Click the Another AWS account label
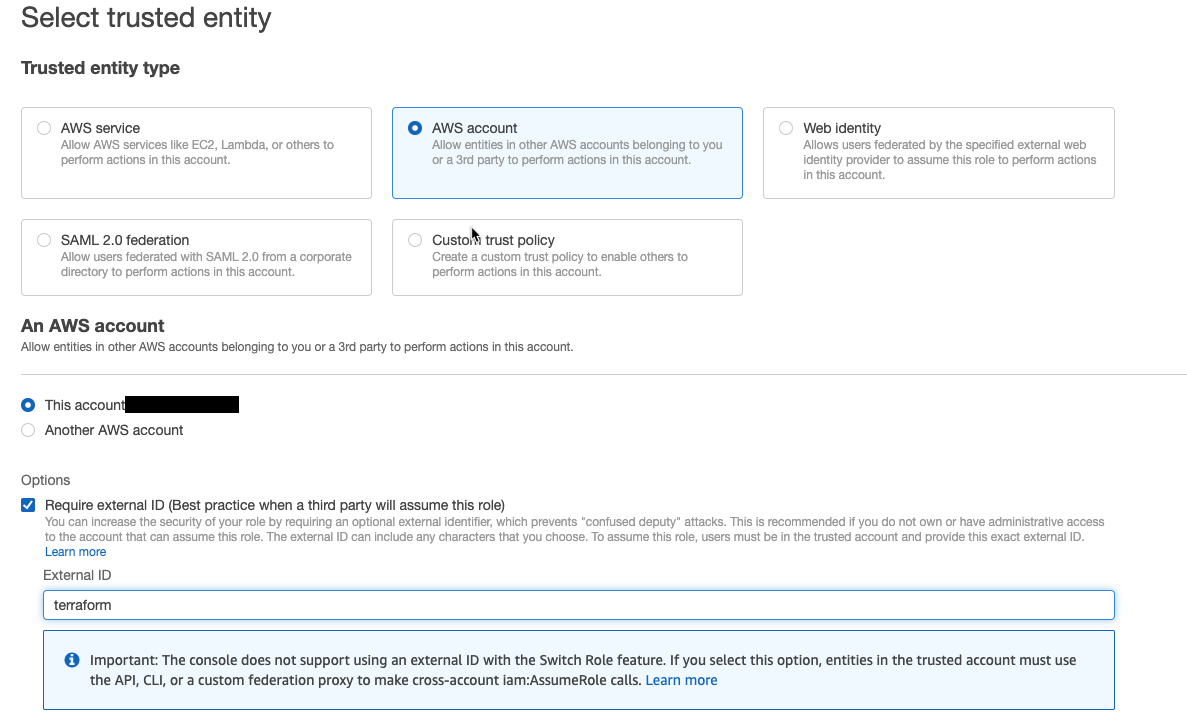The image size is (1187, 717). pos(114,430)
